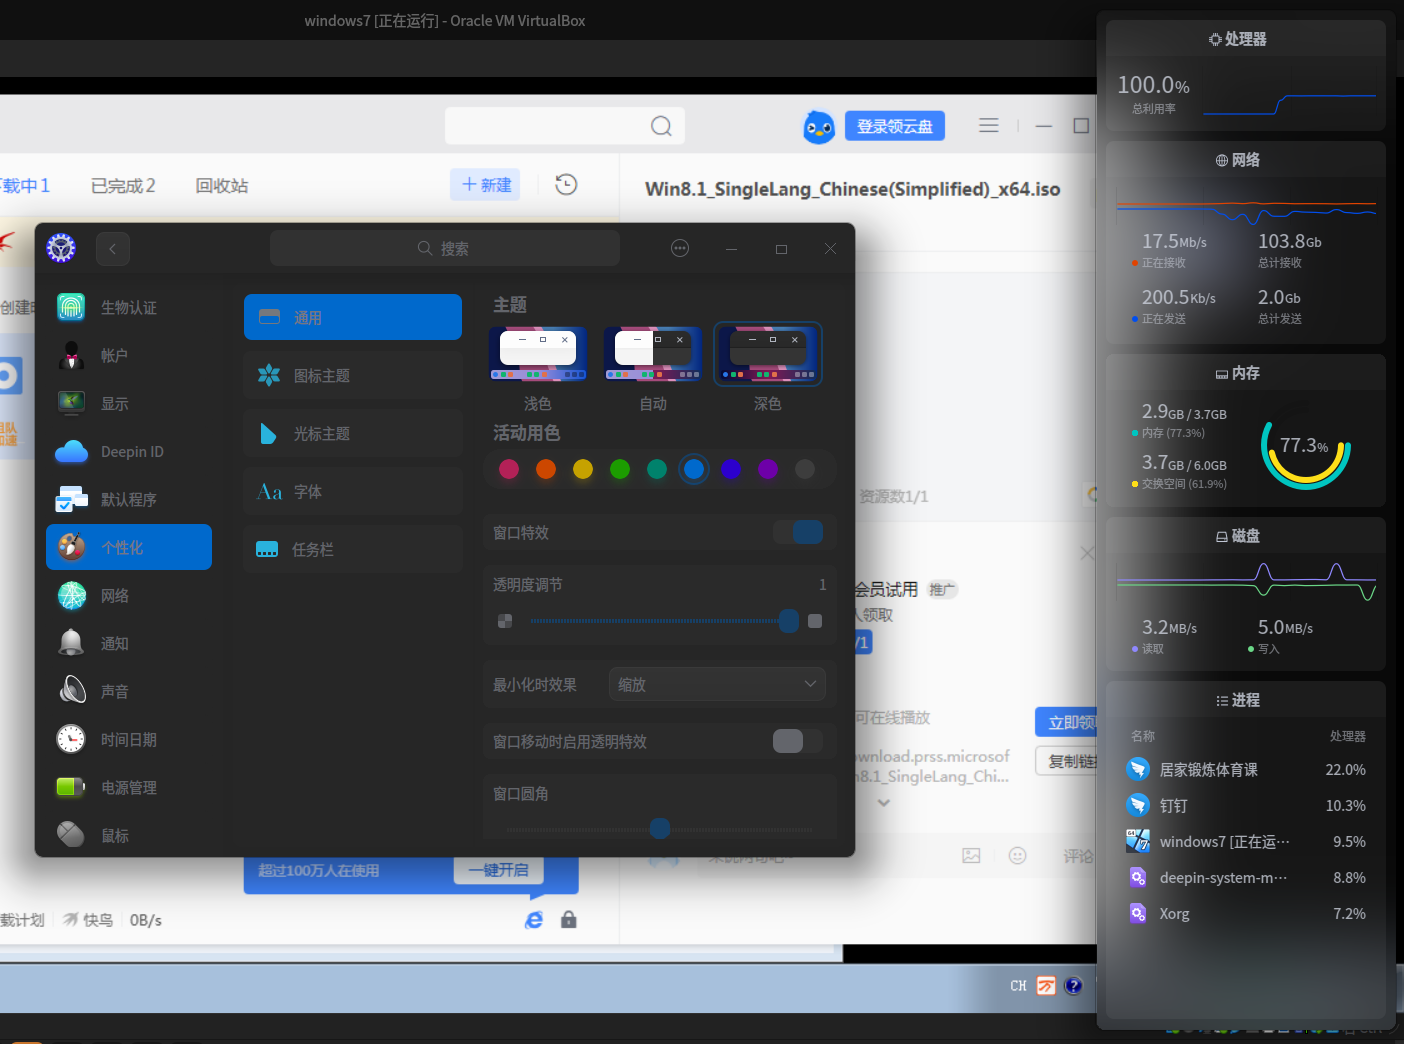Switch to the 回收站 tab
Viewport: 1404px width, 1044px height.
click(x=221, y=185)
